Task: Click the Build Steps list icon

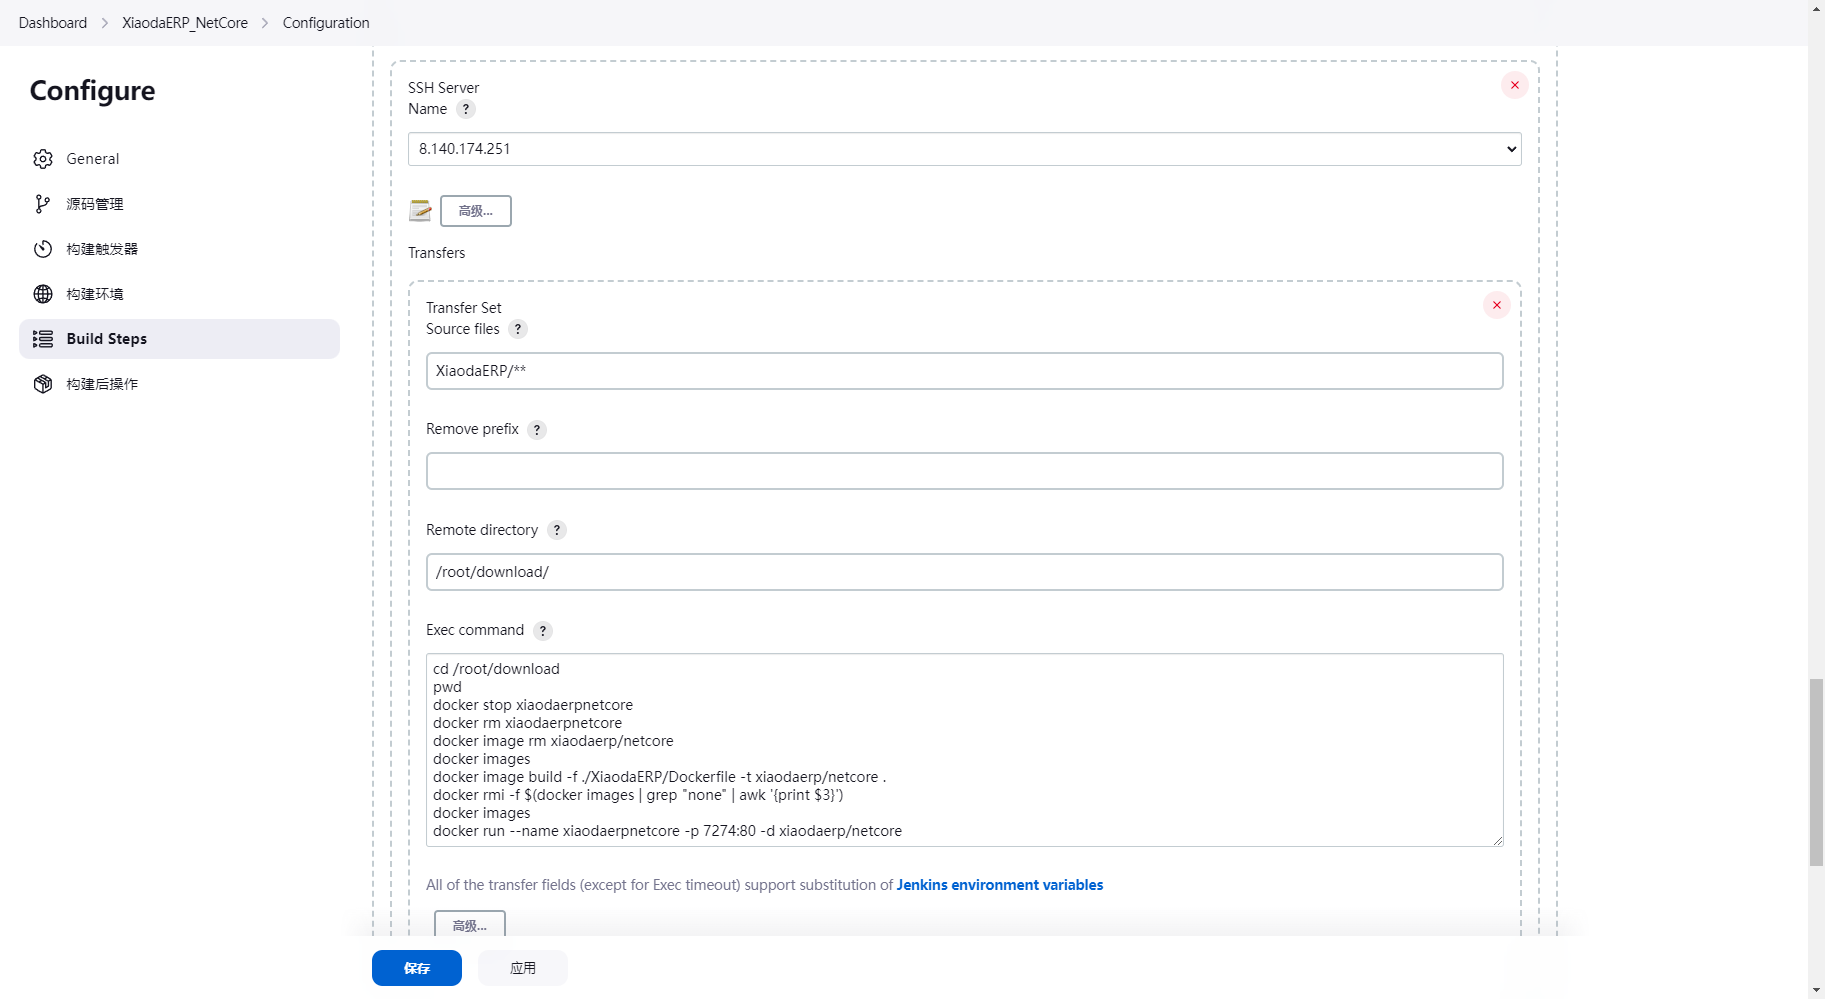Action: [43, 339]
